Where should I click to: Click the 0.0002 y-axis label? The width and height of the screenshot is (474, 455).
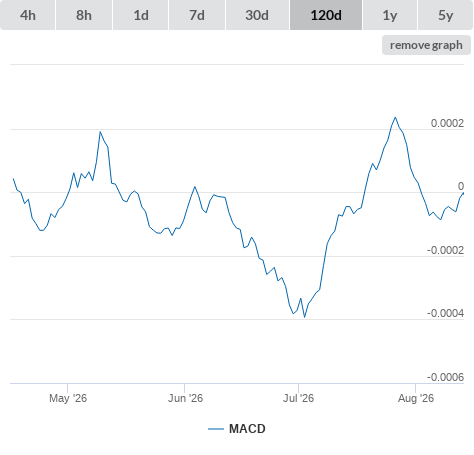447,123
